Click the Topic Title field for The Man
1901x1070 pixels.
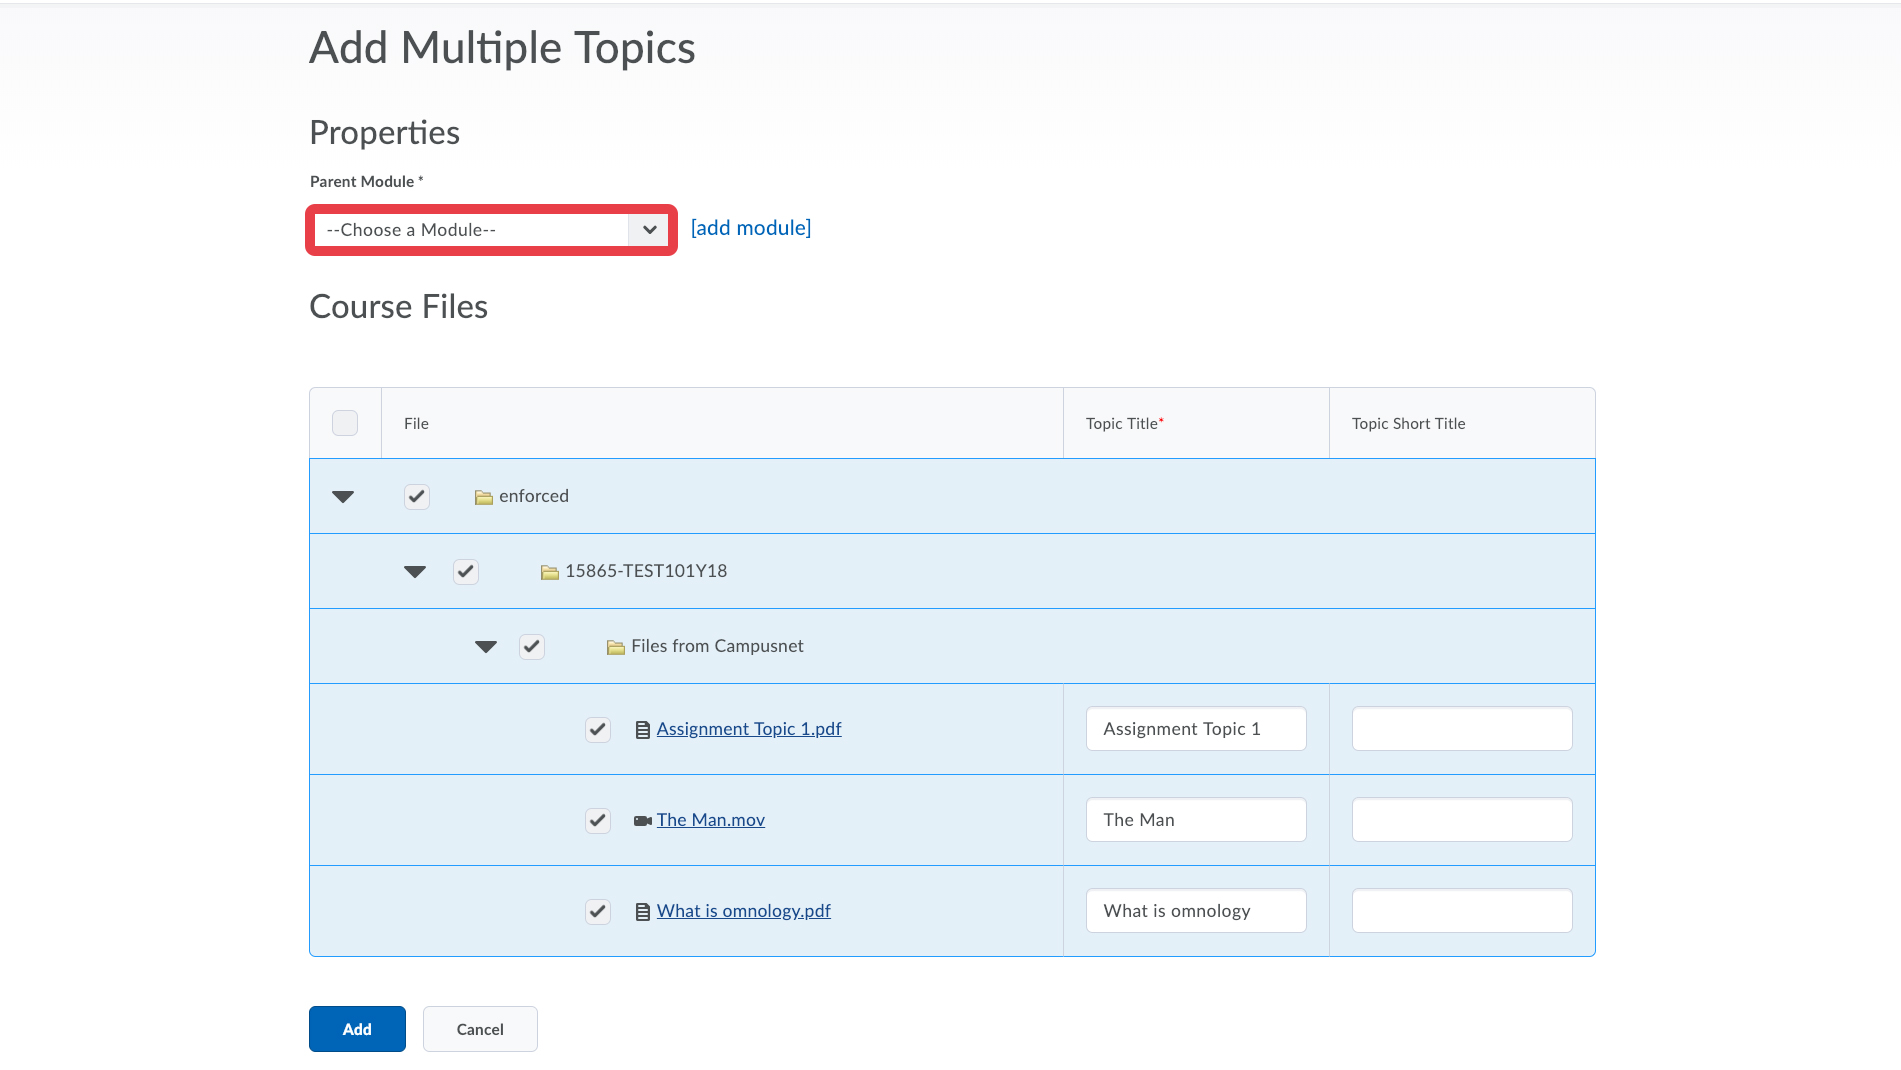pos(1195,820)
